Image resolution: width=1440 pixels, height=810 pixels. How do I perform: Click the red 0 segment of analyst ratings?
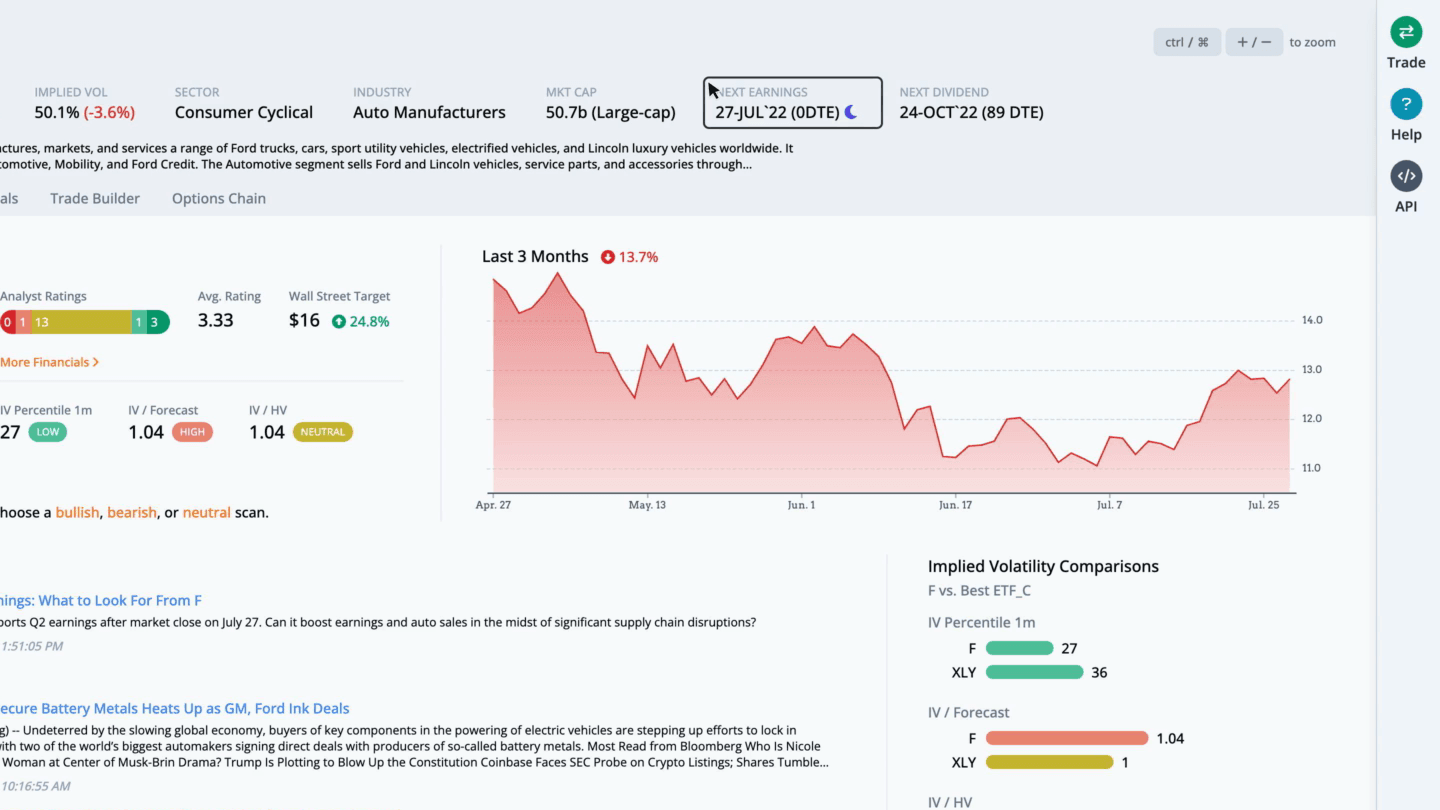click(7, 322)
